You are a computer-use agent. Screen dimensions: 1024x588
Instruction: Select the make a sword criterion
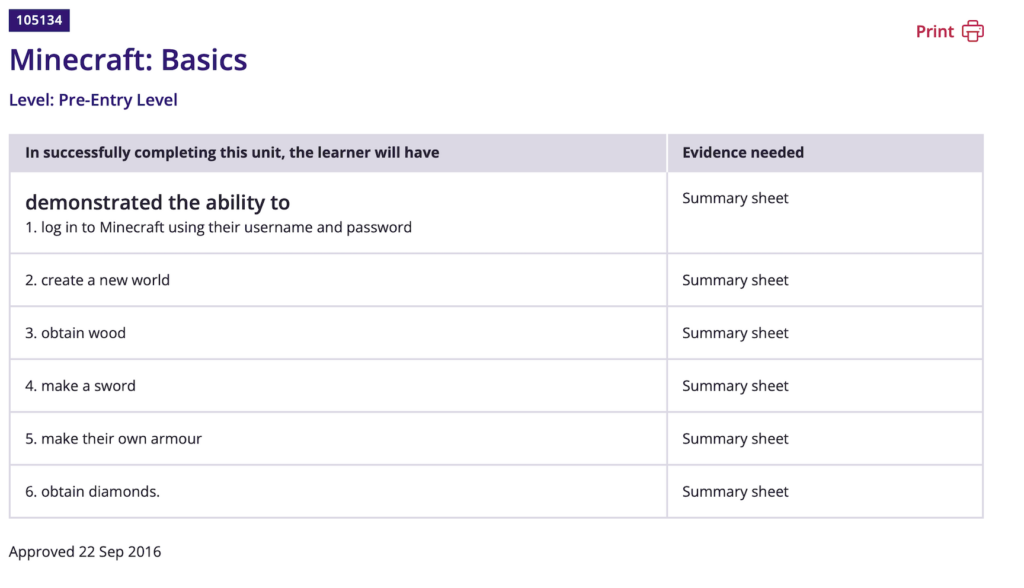[x=80, y=386]
